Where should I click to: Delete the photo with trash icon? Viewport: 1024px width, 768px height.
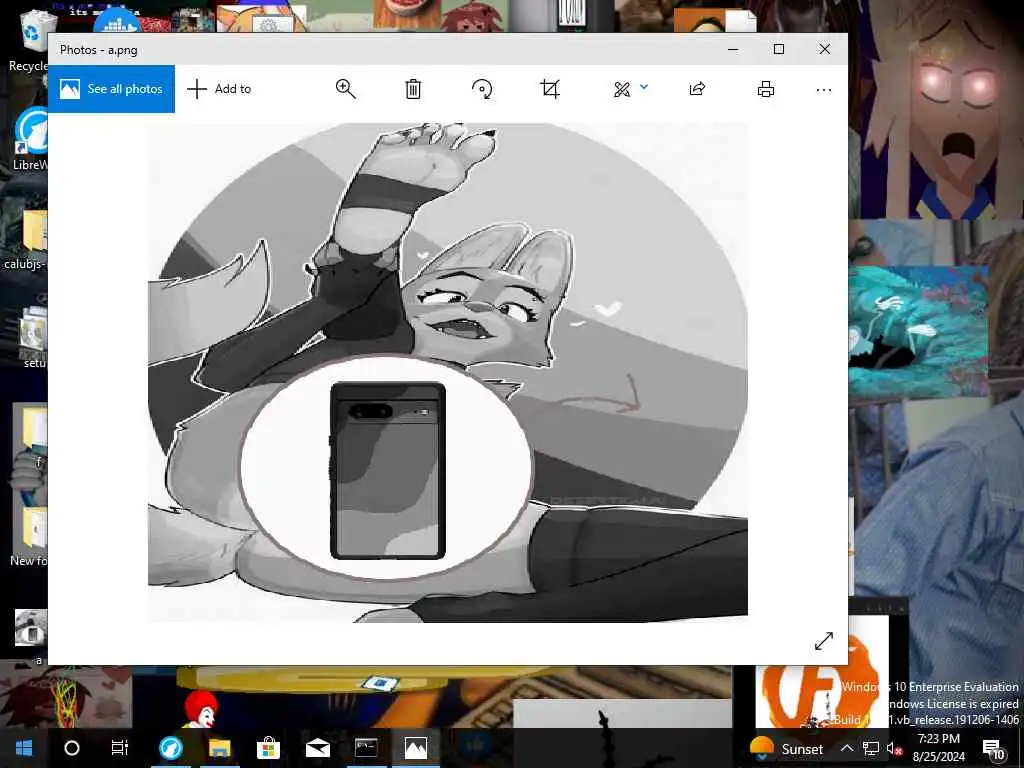(413, 89)
